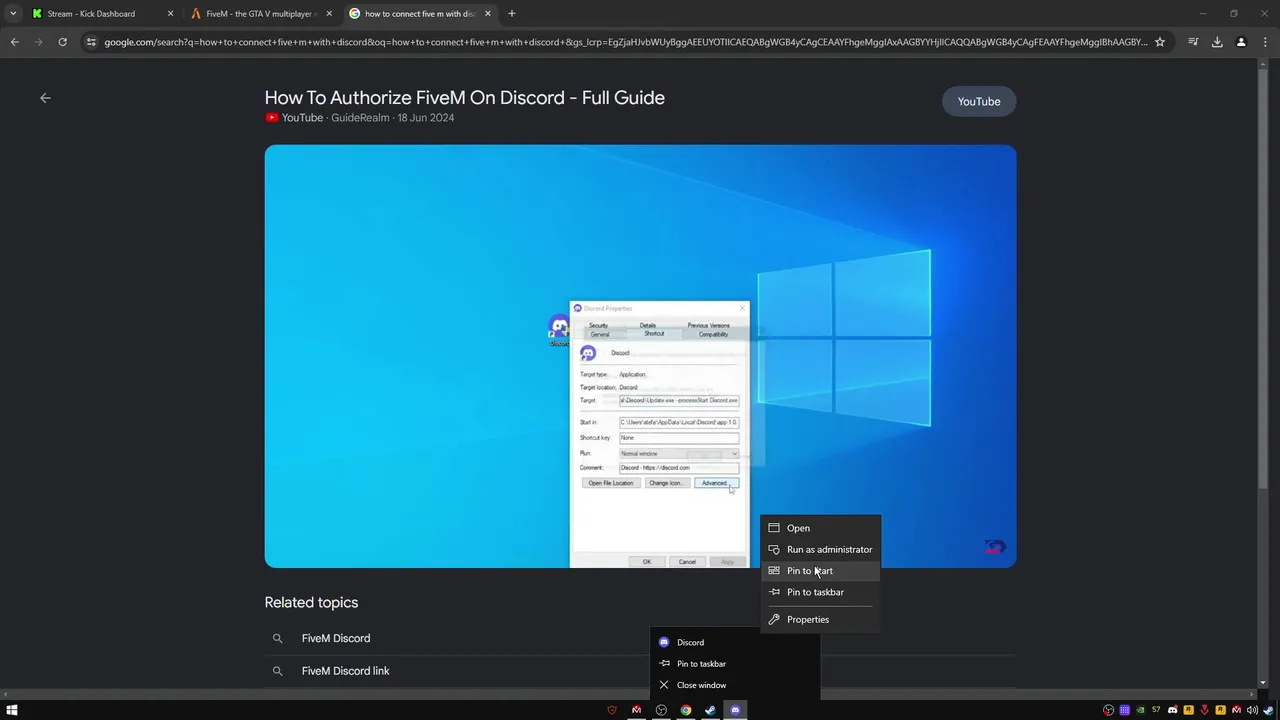The width and height of the screenshot is (1280, 720).
Task: Close the Stream - Kick Dashboard tab
Action: 170,14
